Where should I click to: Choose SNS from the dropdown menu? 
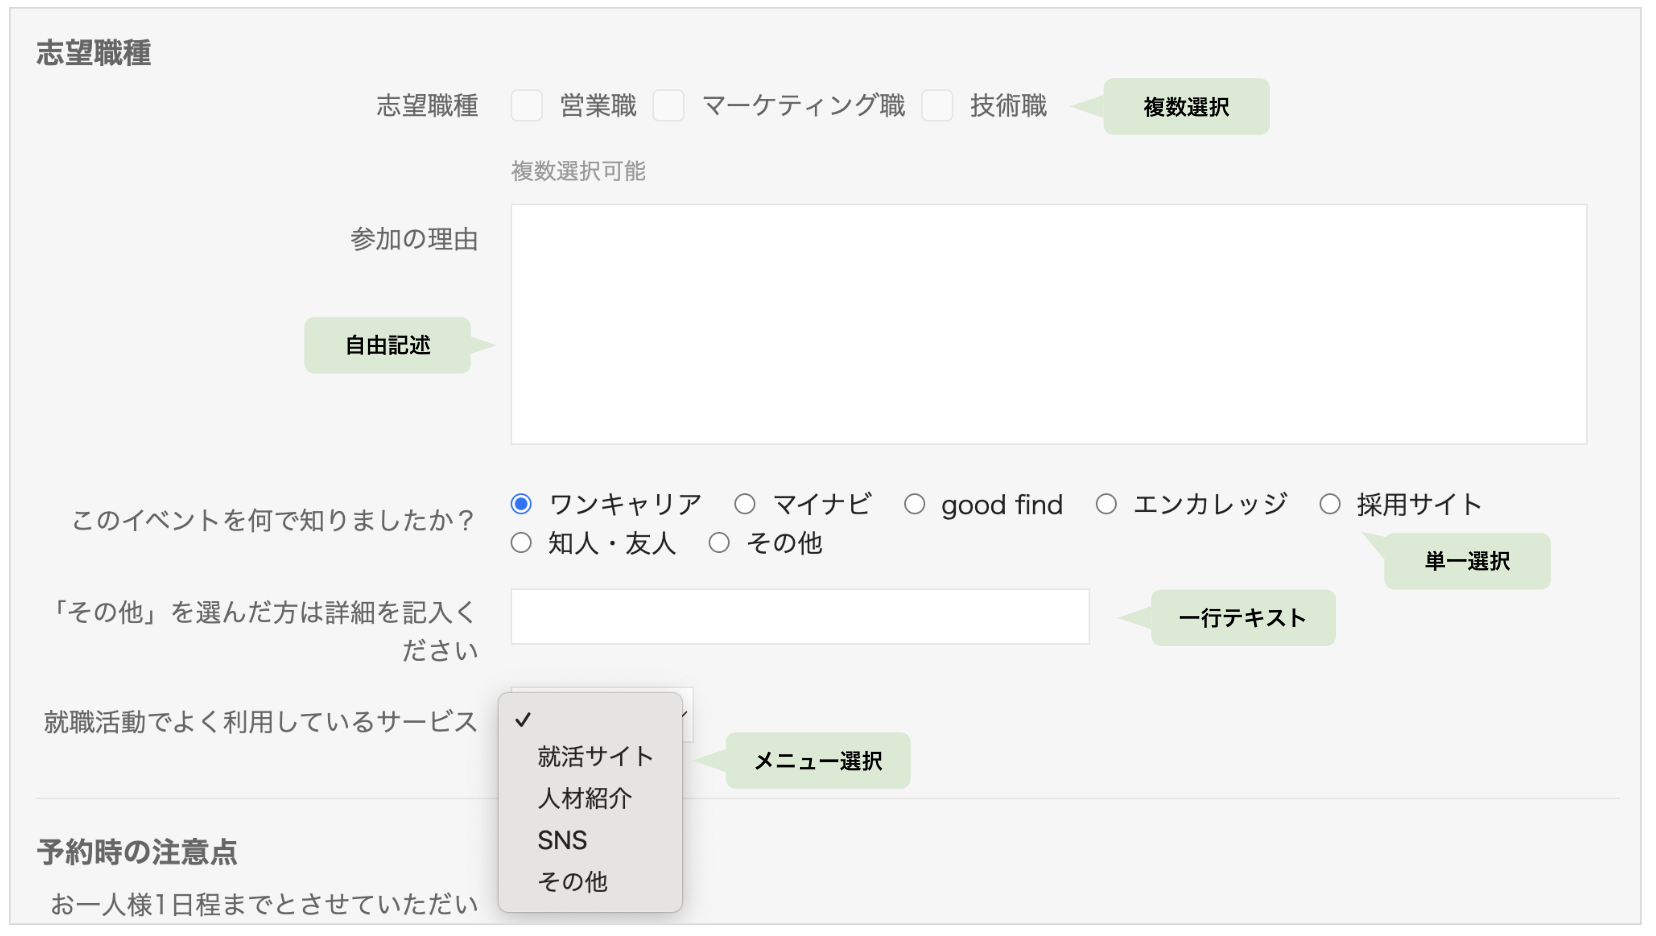coord(563,841)
